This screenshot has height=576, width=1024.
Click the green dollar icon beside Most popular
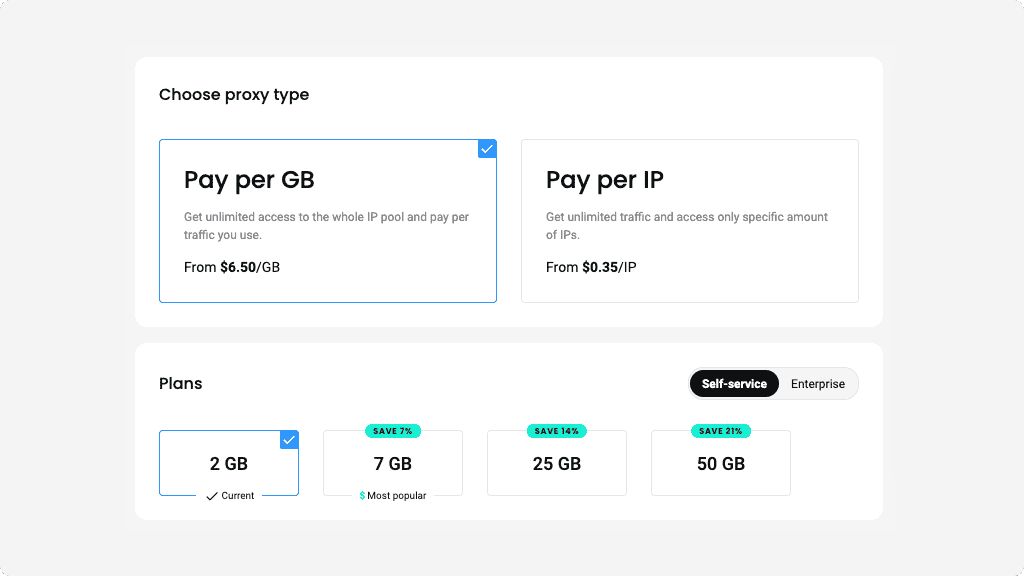[362, 496]
